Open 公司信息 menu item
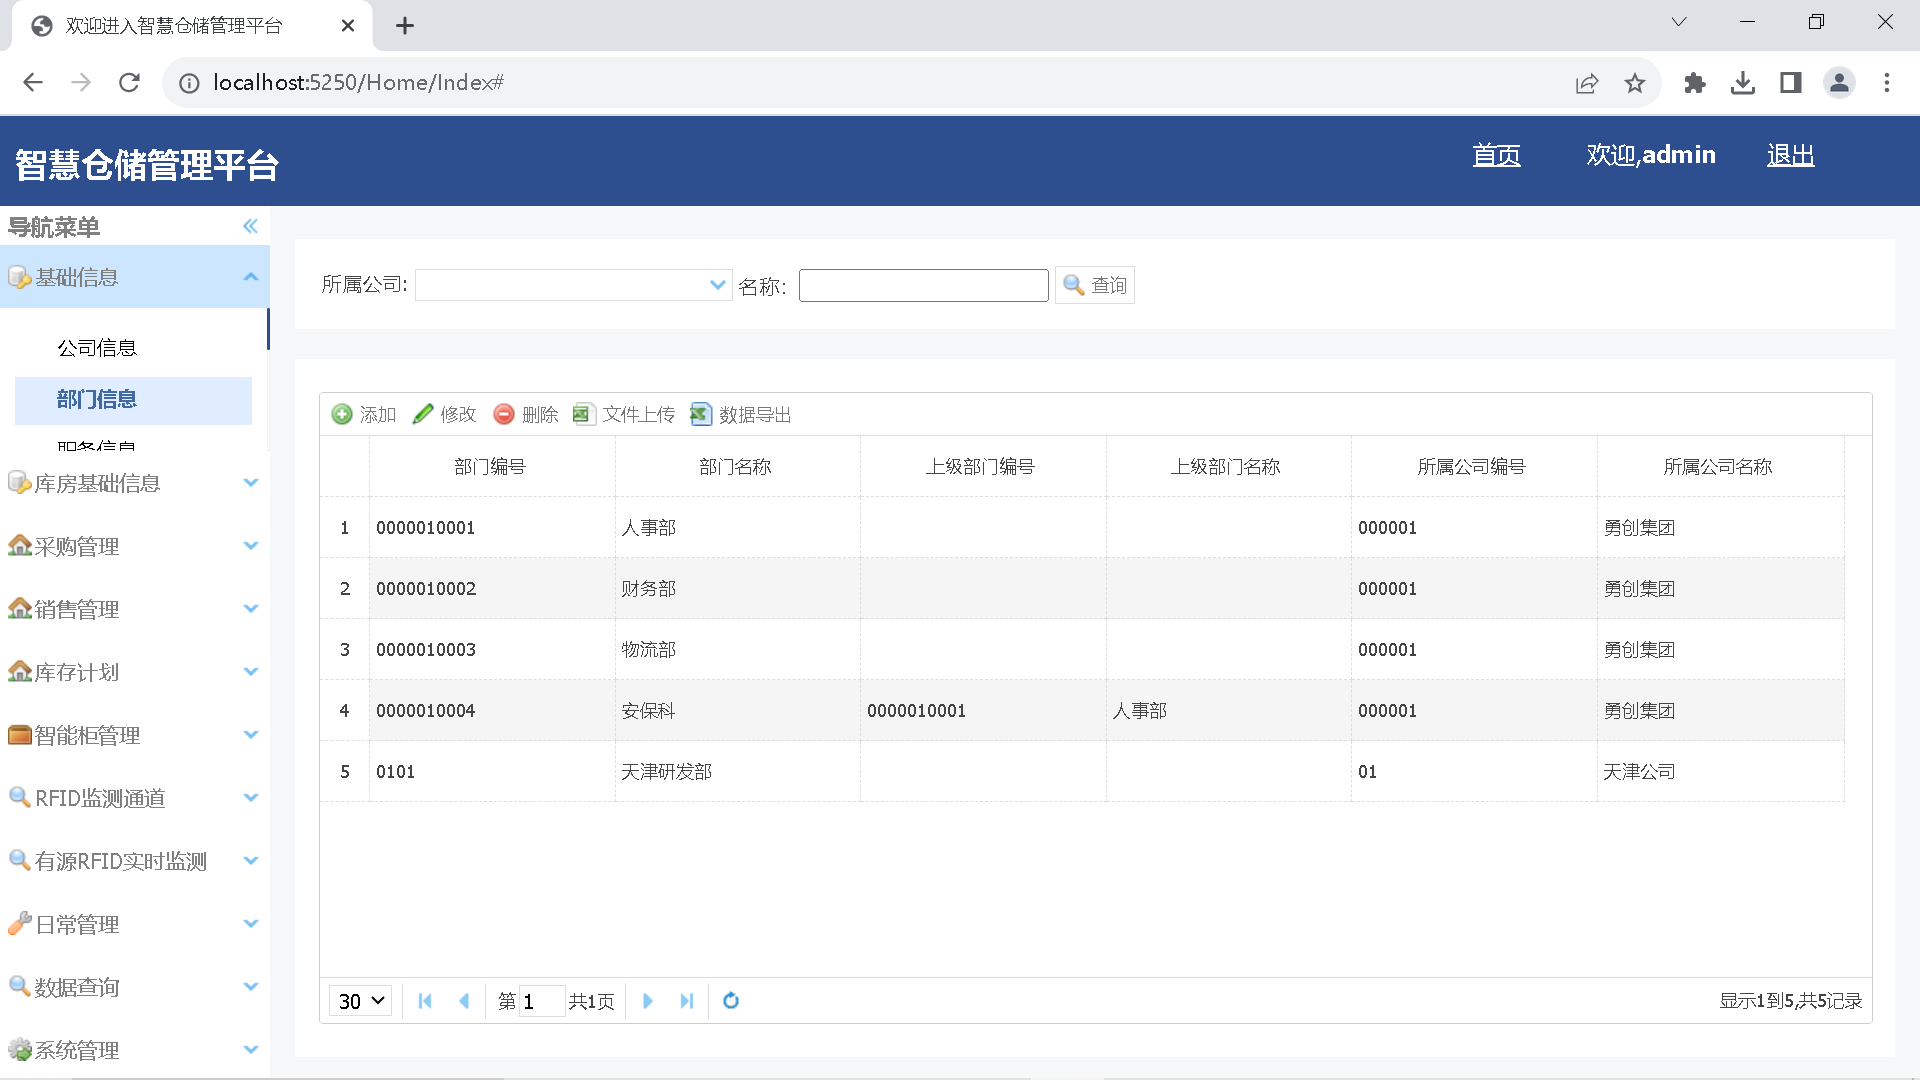This screenshot has height=1080, width=1920. [97, 348]
